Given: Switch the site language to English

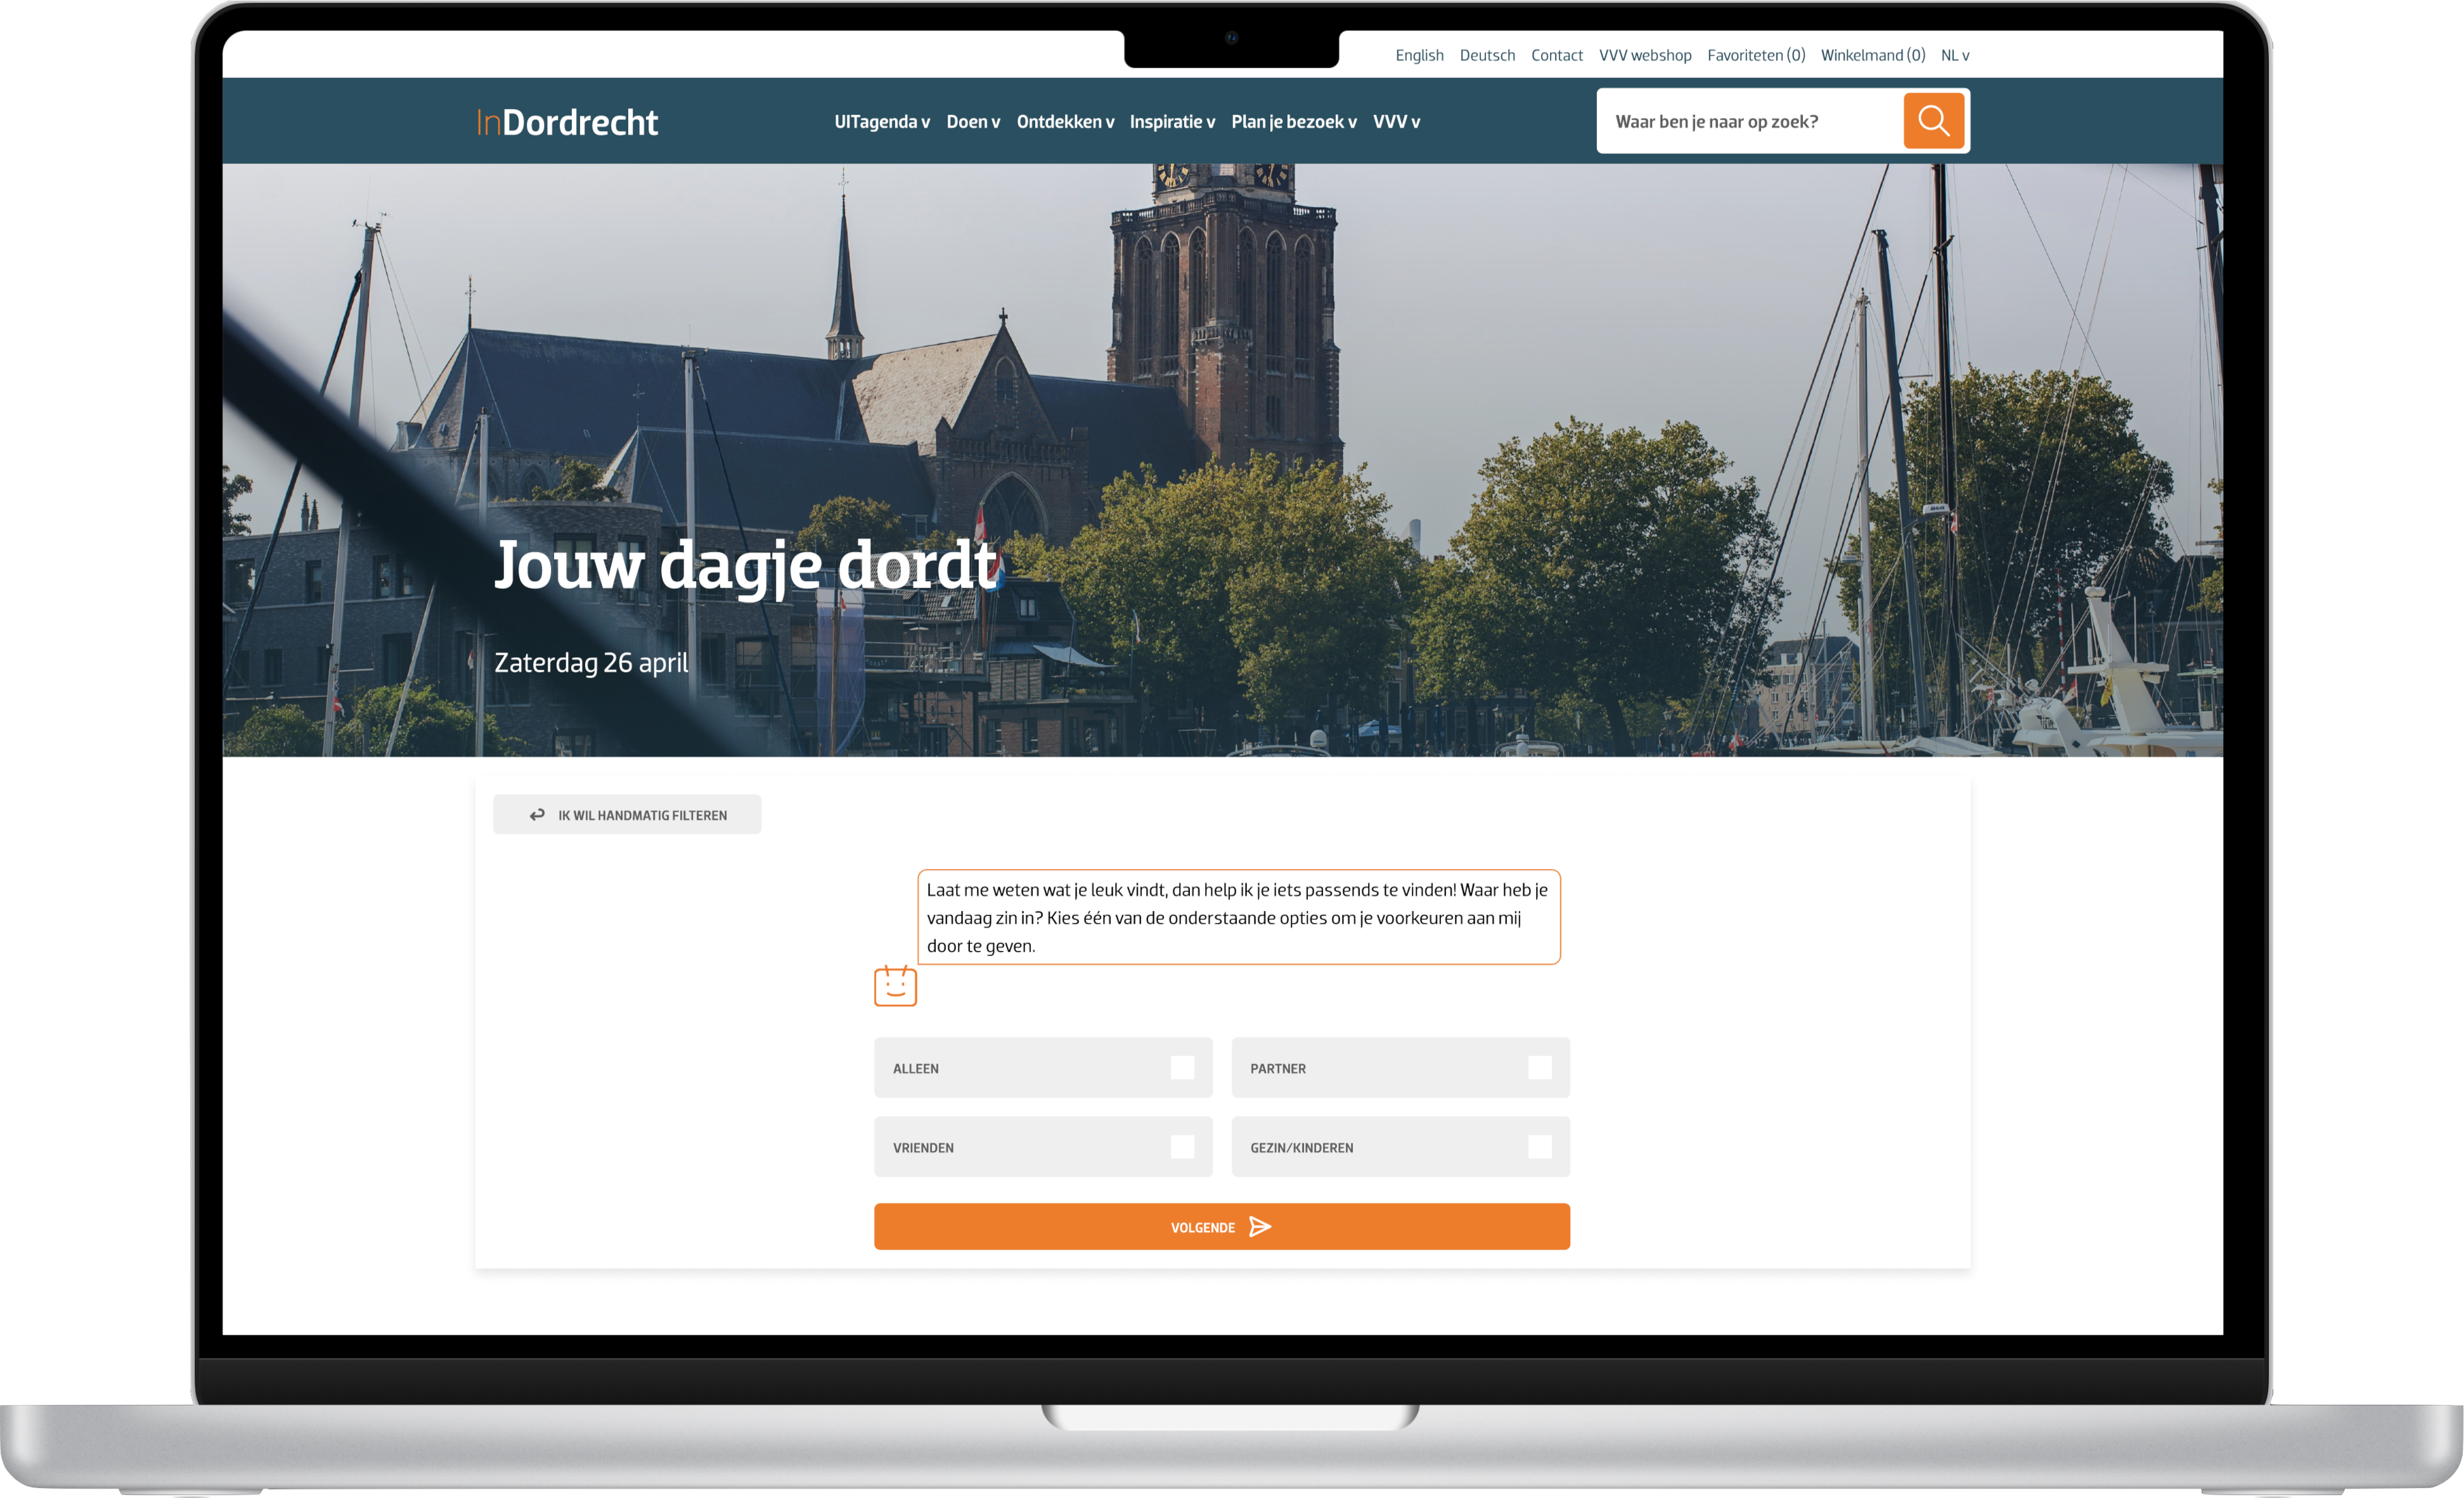Looking at the screenshot, I should (x=1419, y=55).
